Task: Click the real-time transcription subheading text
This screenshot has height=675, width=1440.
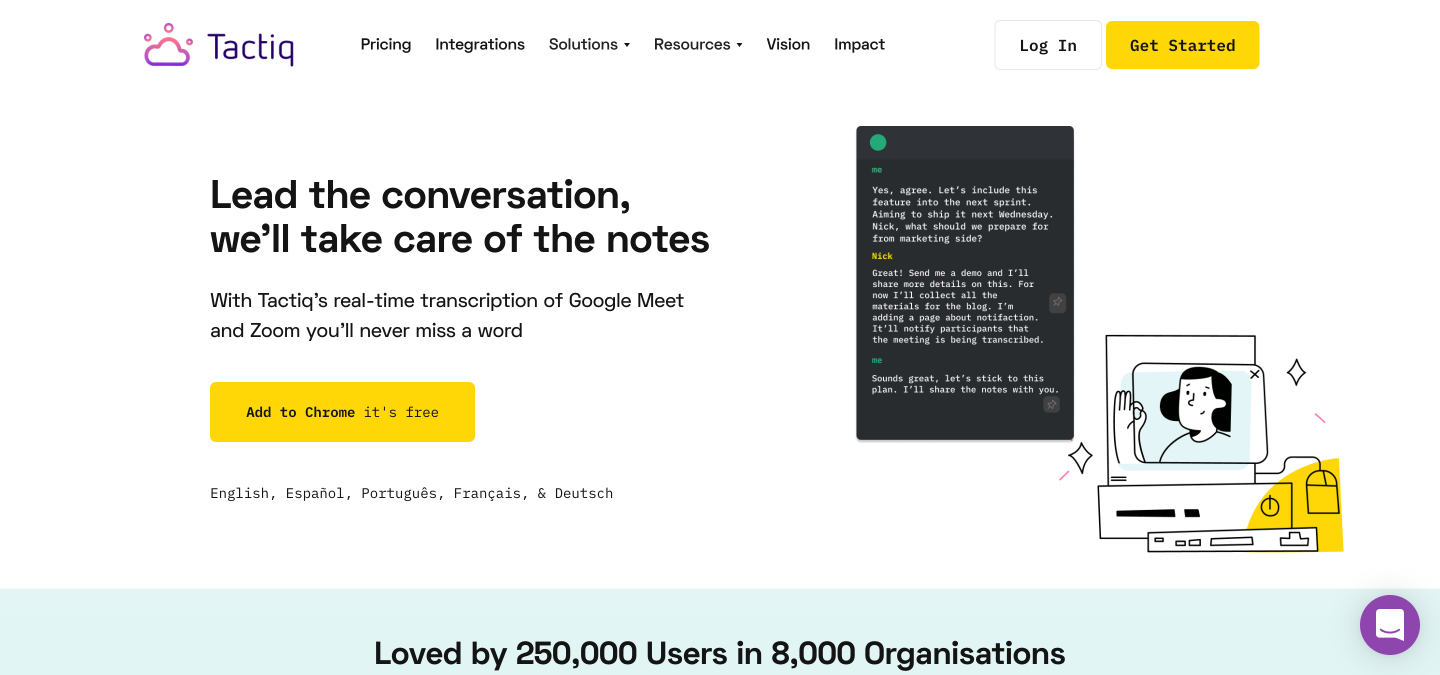Action: [447, 315]
